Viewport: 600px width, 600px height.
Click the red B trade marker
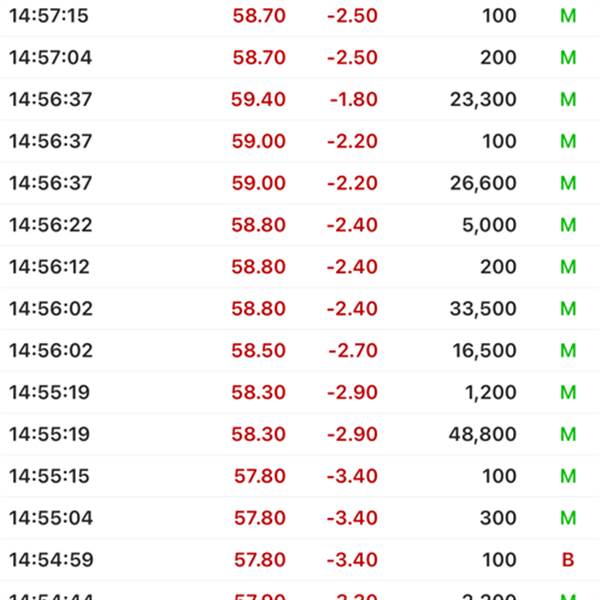[568, 560]
